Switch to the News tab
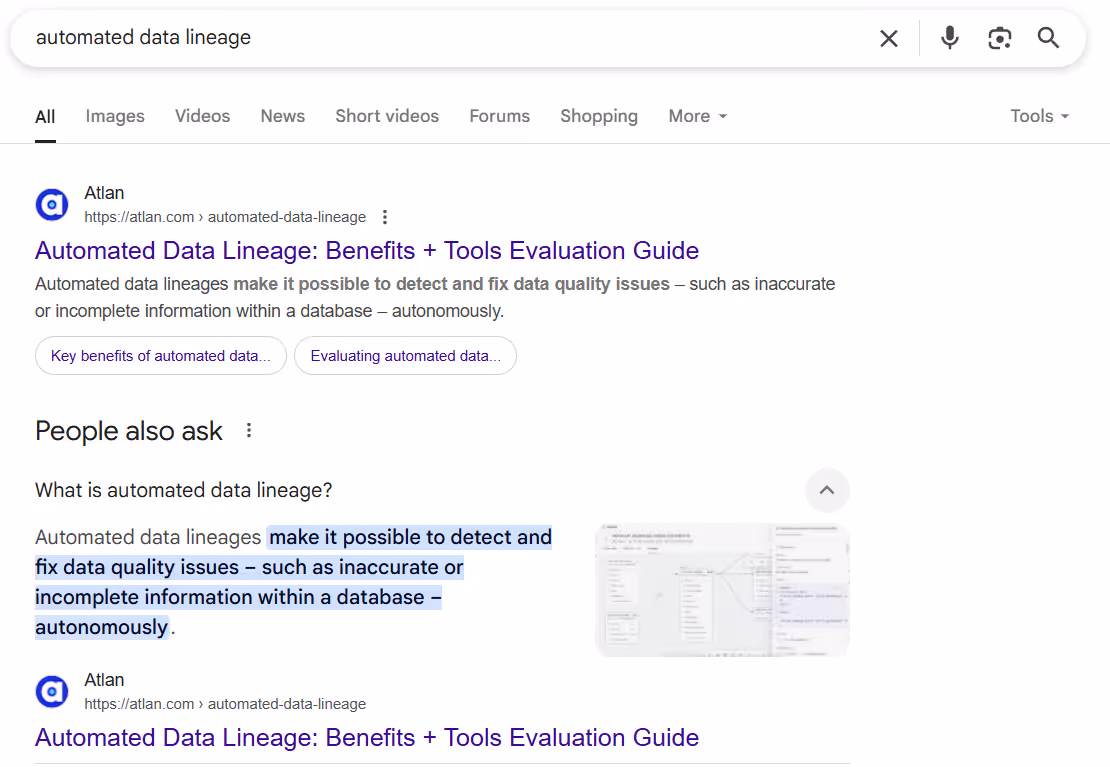 282,116
